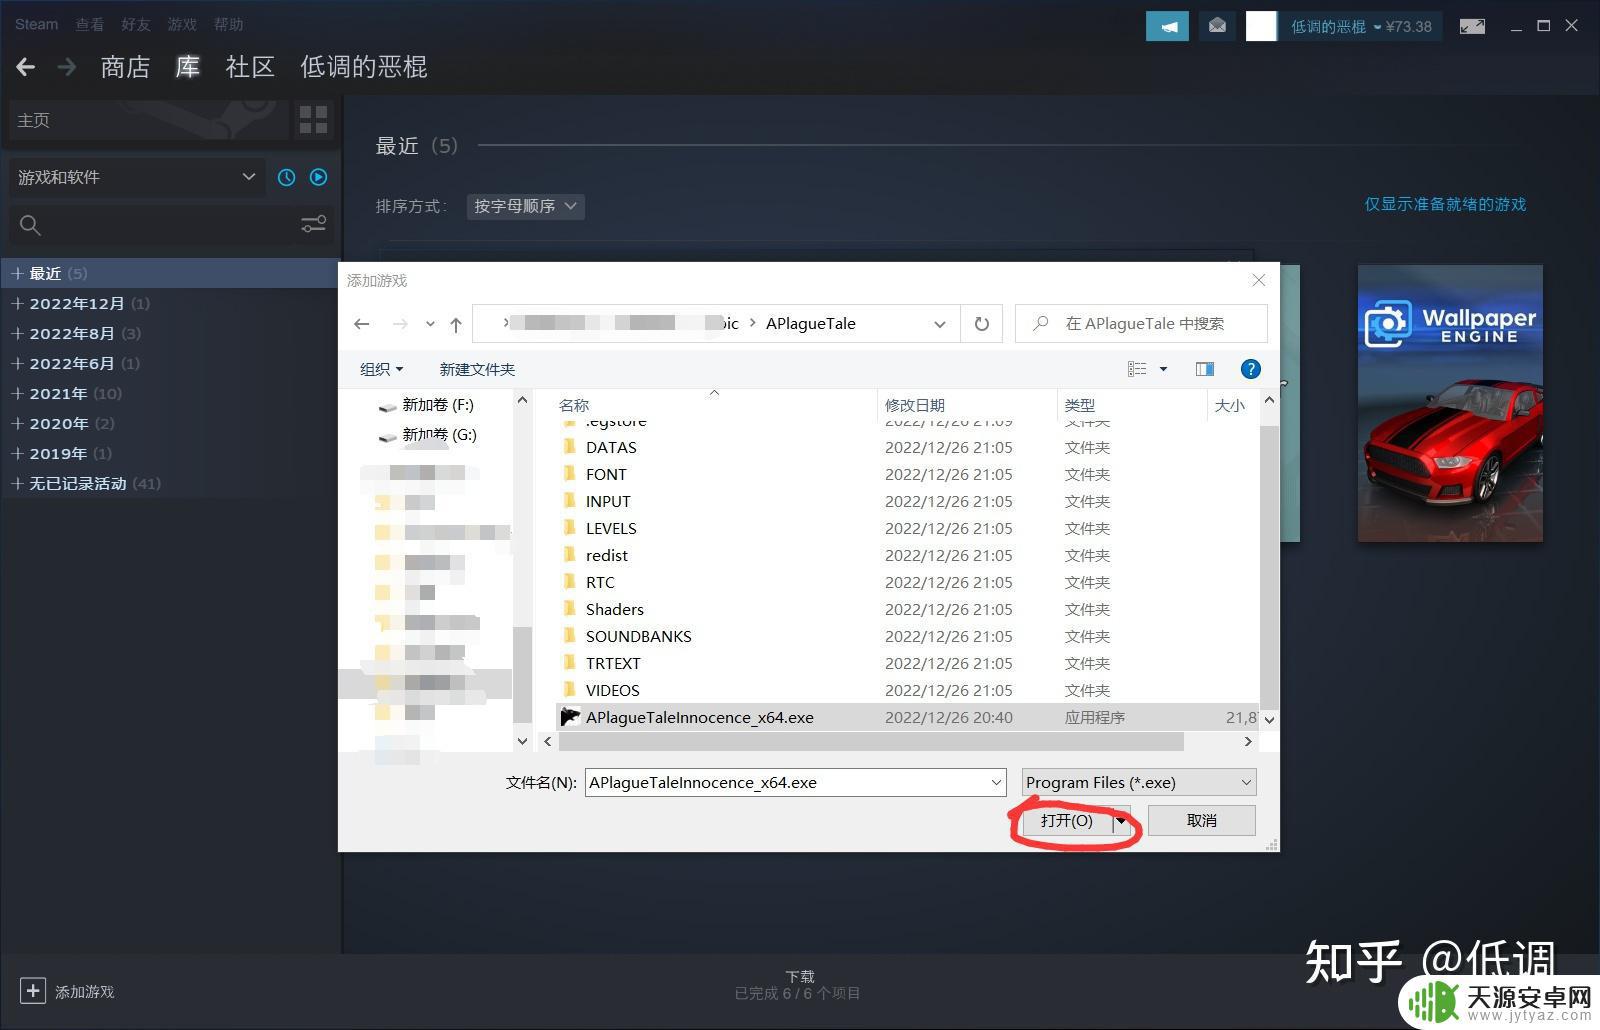Close the 添加游戏 dialog
The image size is (1600, 1030).
tap(1259, 280)
